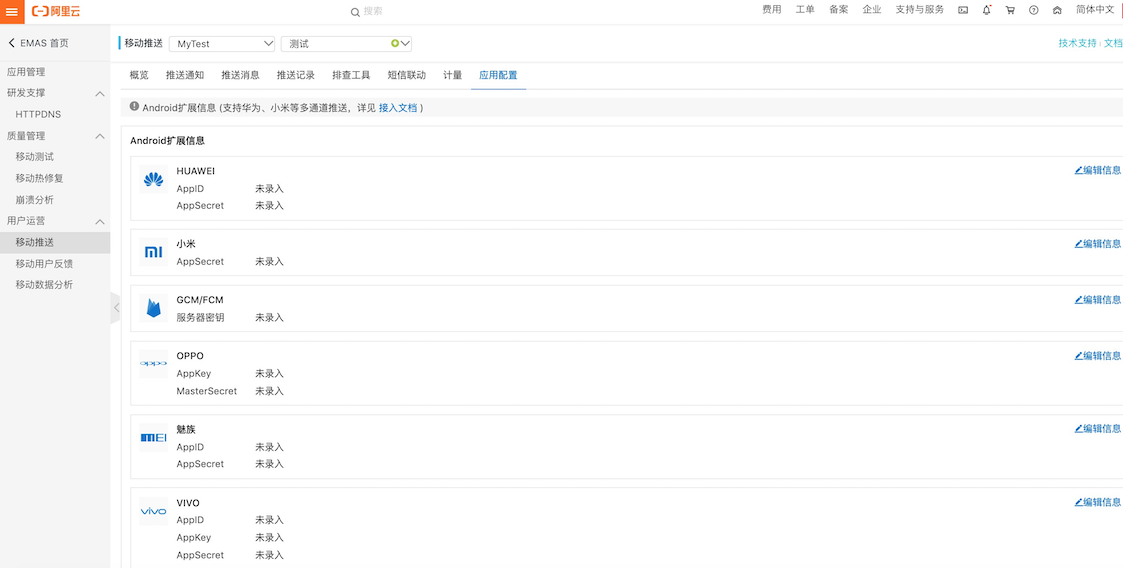Open 费用 in top navigation

[x=771, y=10]
